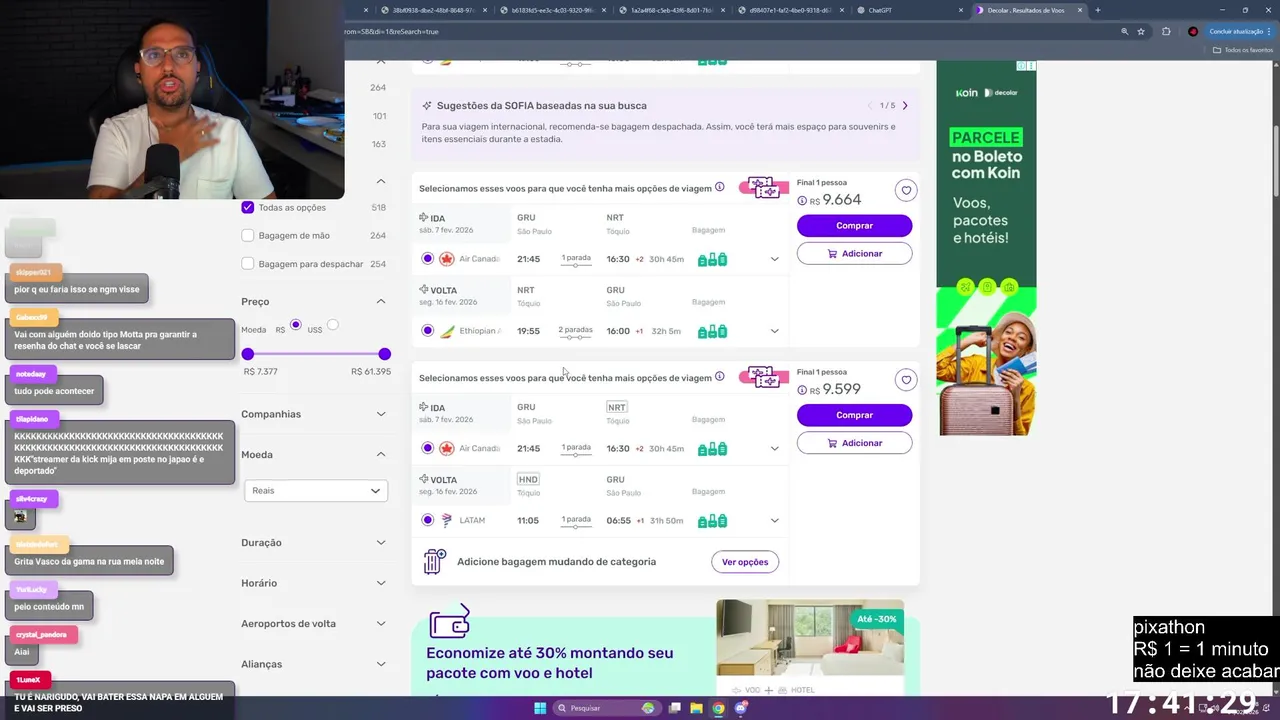Collapse the Preço filter section
The image size is (1280, 720).
[x=380, y=301]
